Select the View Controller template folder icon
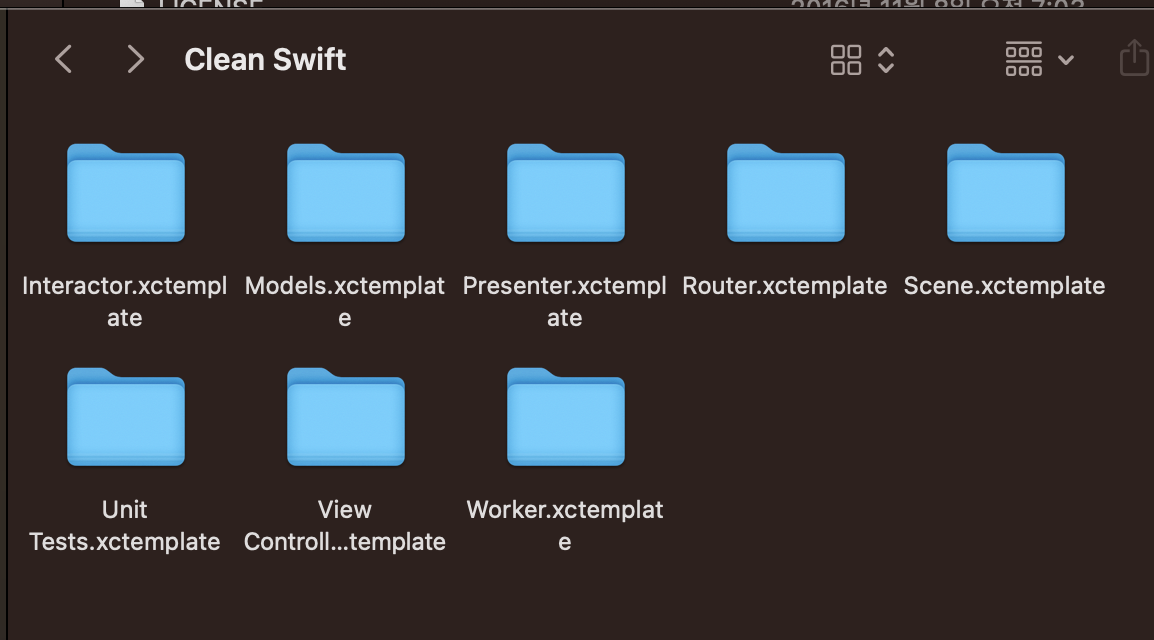 click(x=346, y=417)
